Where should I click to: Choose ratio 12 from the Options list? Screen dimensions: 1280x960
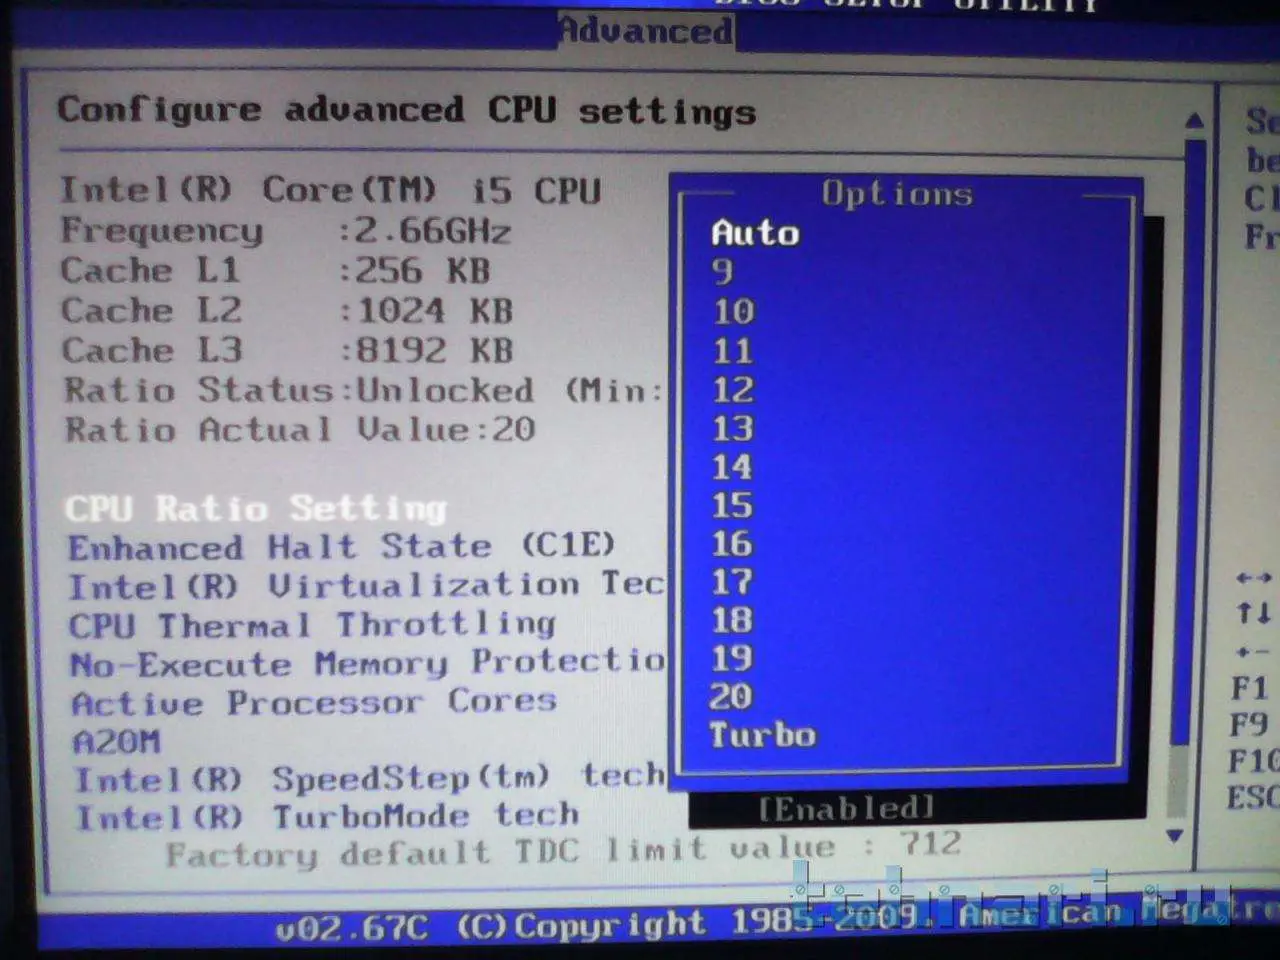coord(733,389)
